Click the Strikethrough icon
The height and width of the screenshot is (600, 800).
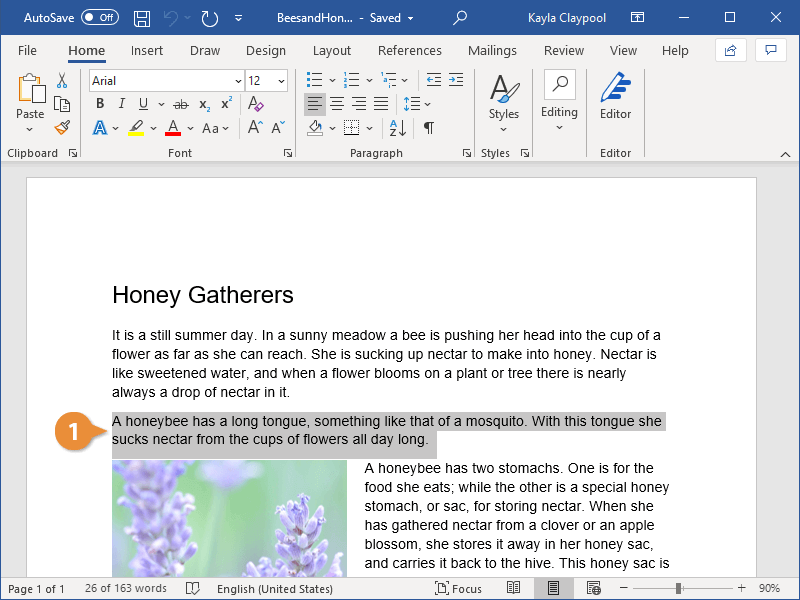180,104
